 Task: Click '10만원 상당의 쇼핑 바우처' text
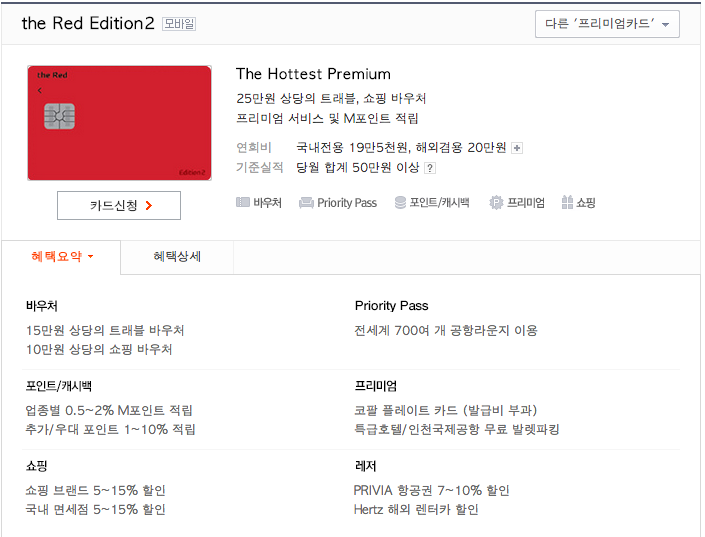(99, 349)
